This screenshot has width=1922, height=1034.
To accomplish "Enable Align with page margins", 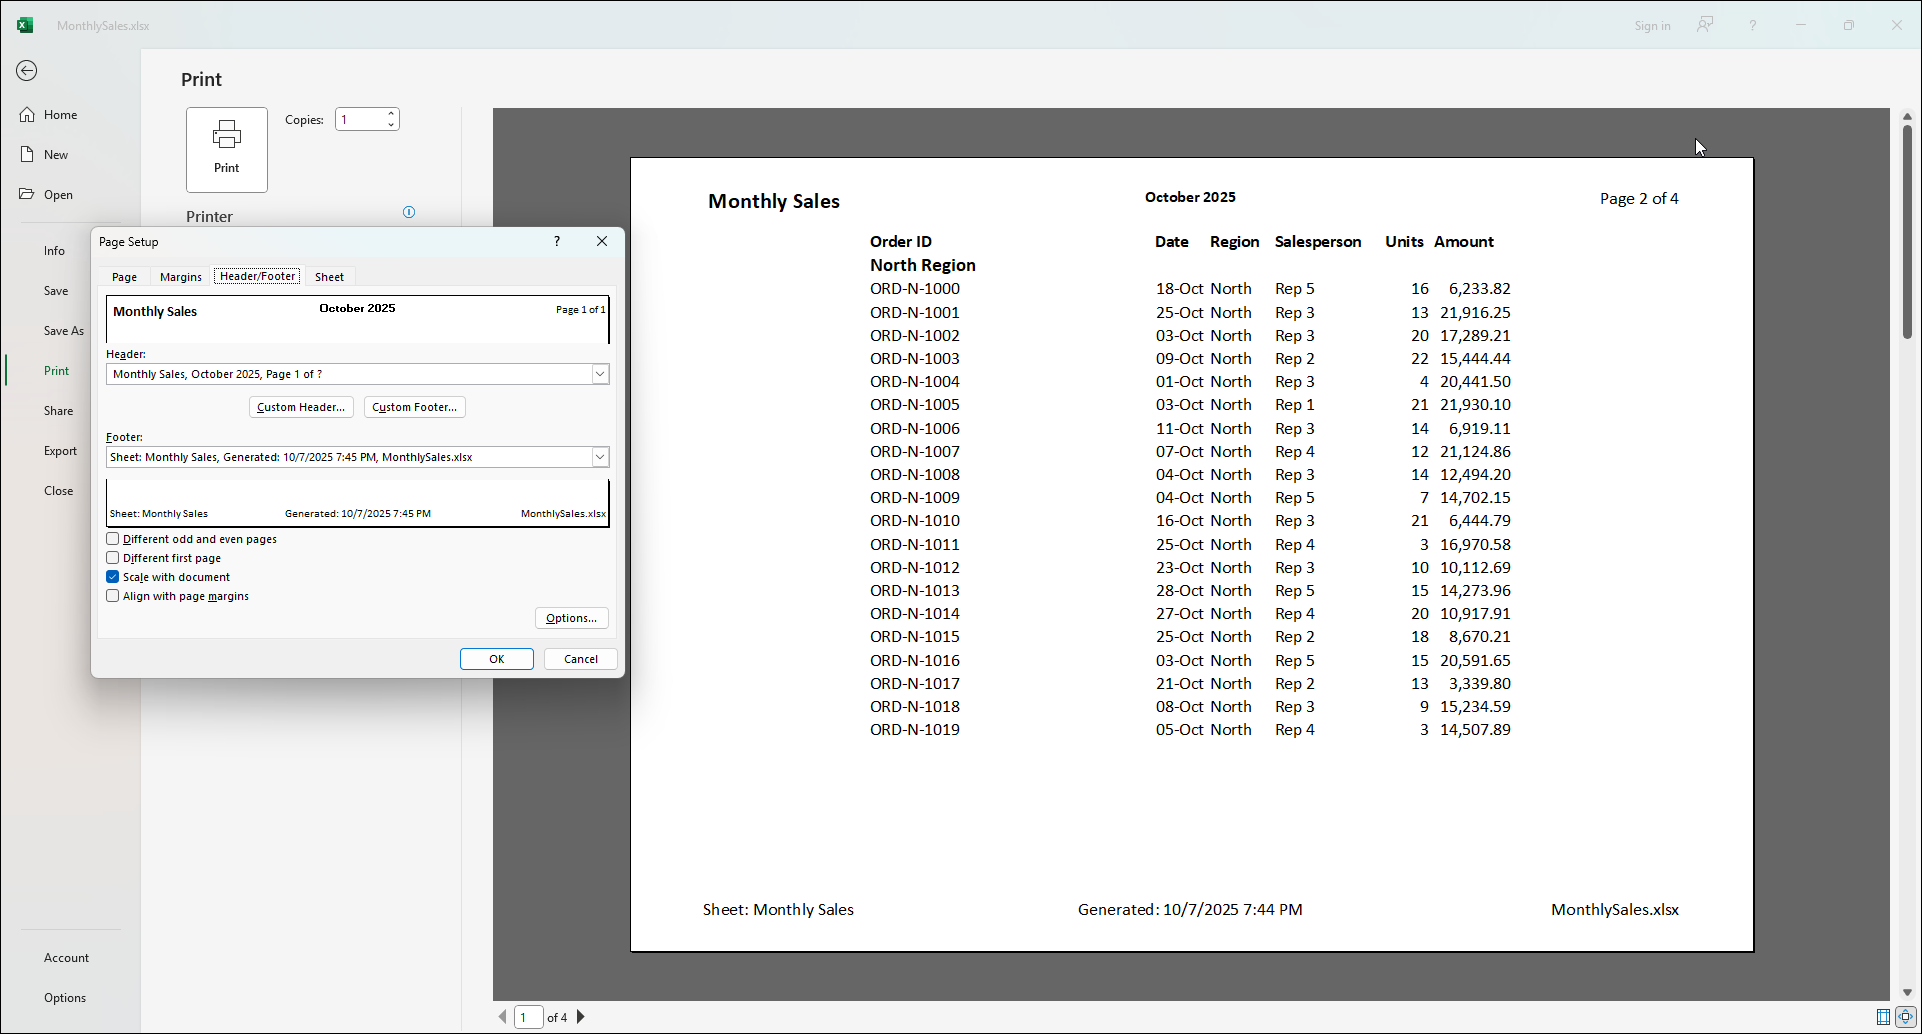I will click(113, 595).
